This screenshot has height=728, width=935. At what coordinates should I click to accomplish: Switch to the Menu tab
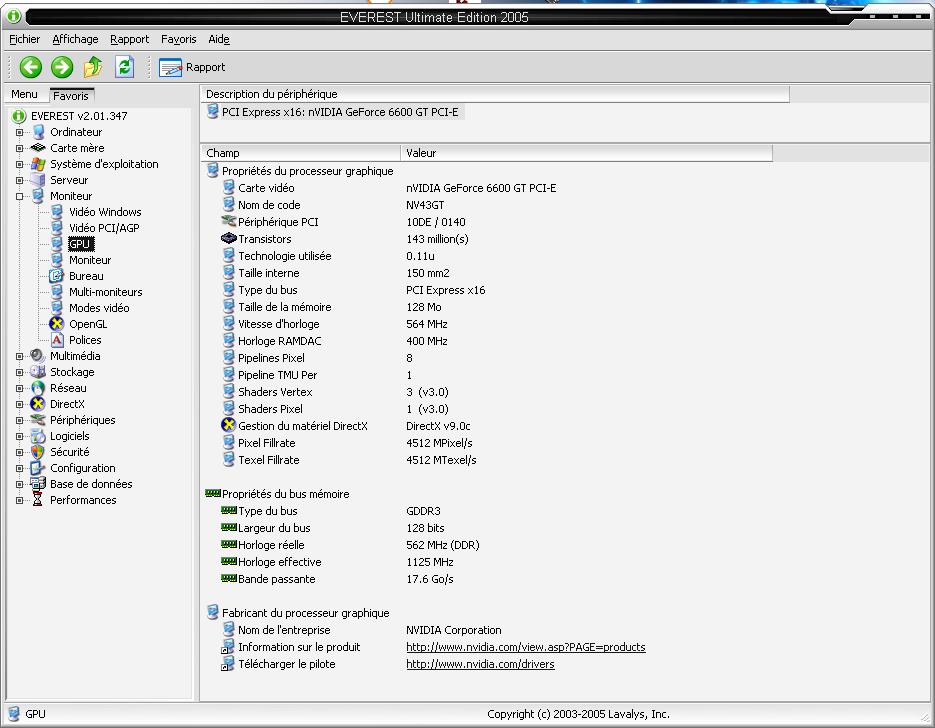pyautogui.click(x=24, y=95)
